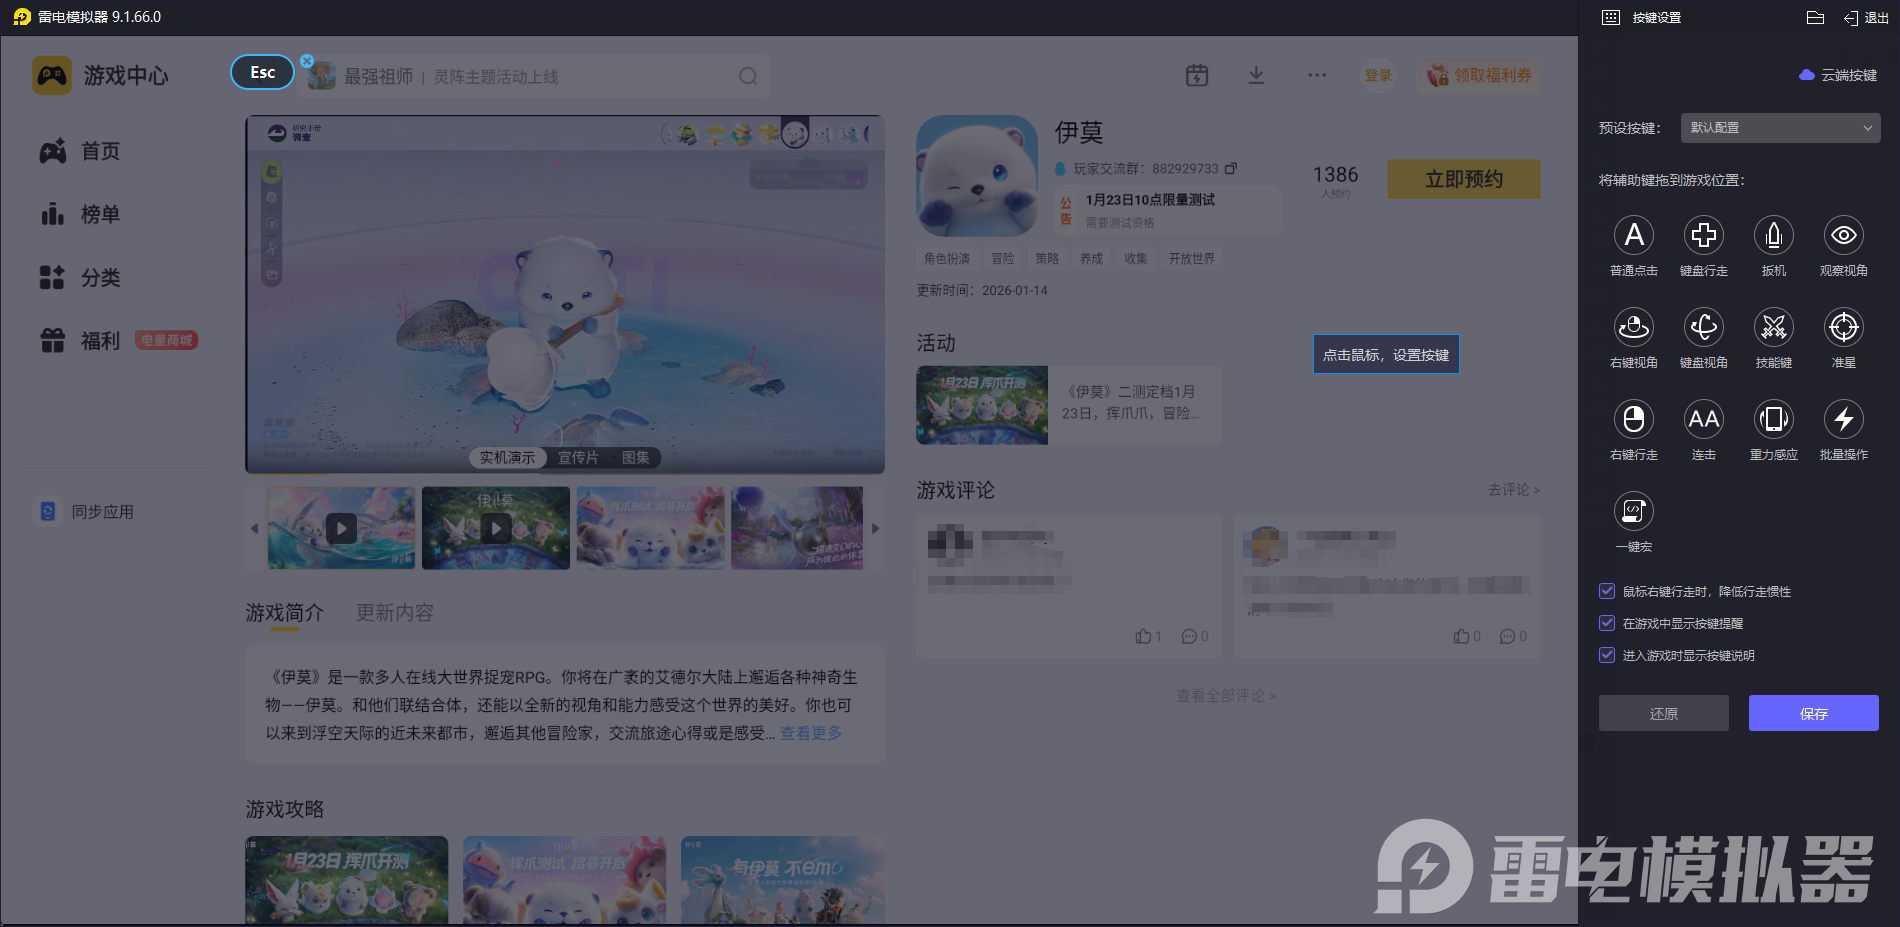Click 查看全部评论 link
1900x927 pixels.
point(1226,695)
